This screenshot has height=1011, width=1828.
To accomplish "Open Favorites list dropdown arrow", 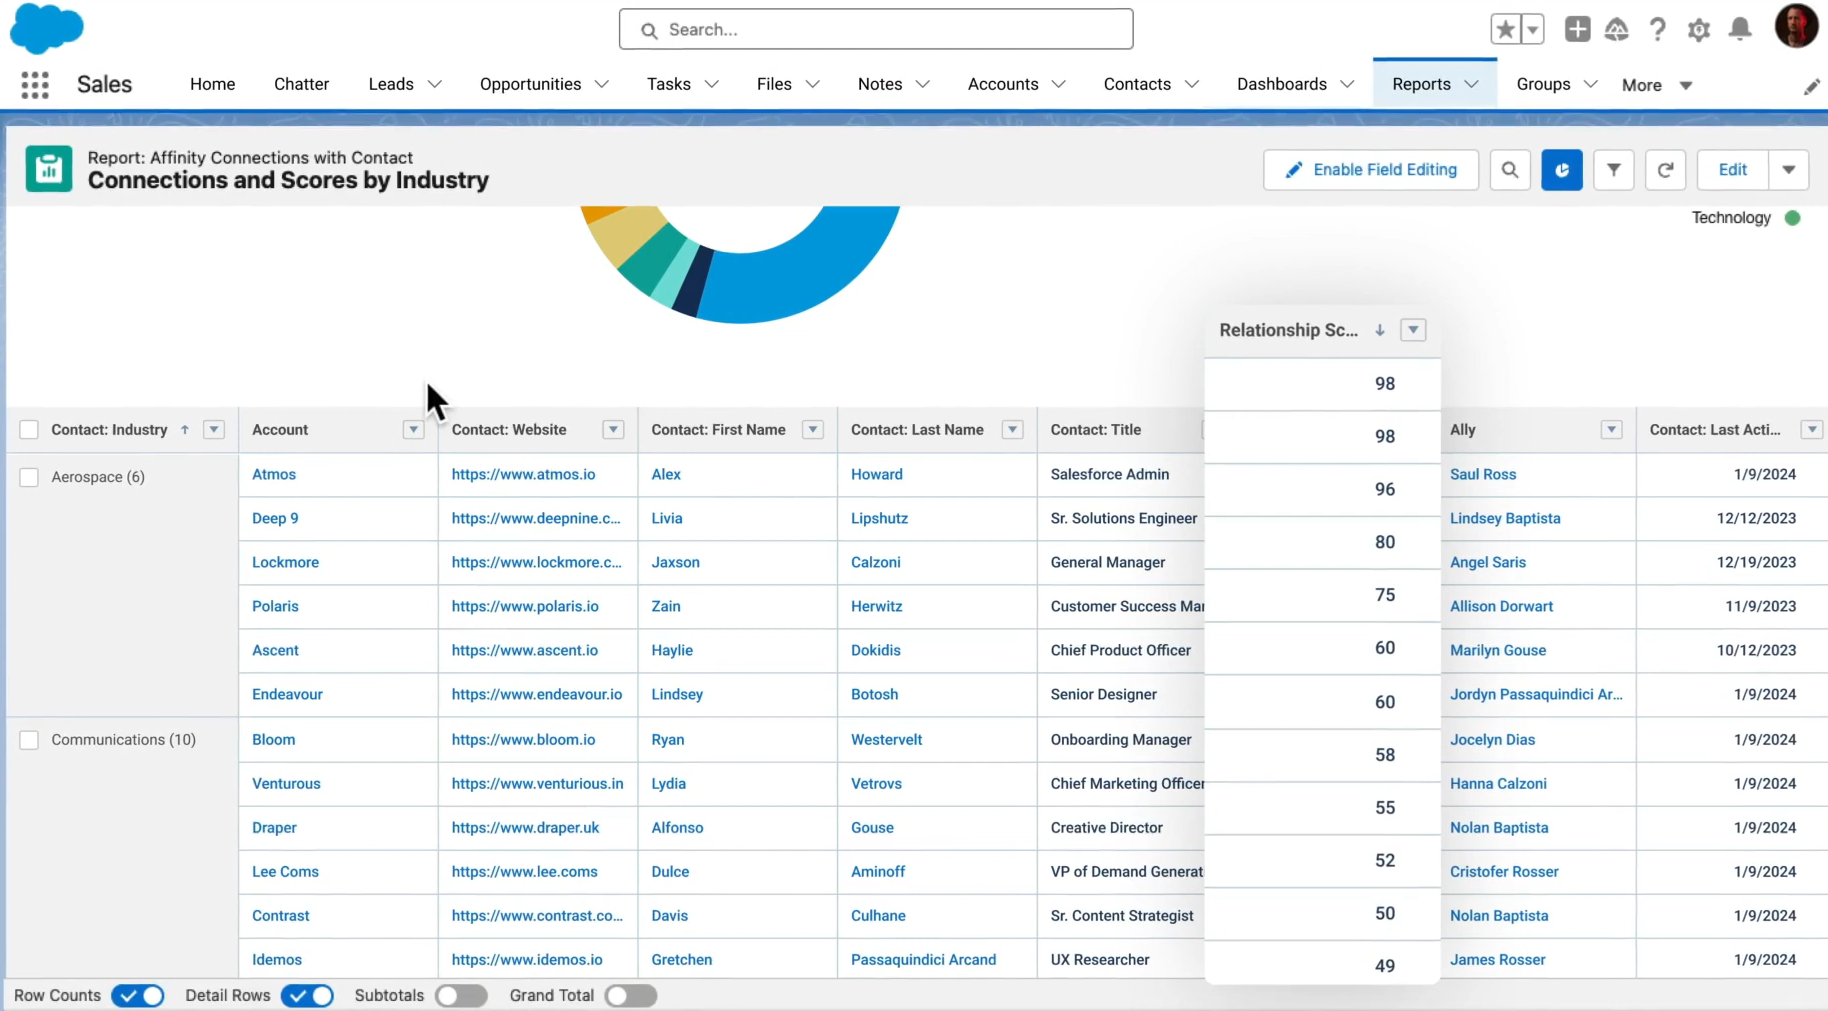I will 1532,29.
